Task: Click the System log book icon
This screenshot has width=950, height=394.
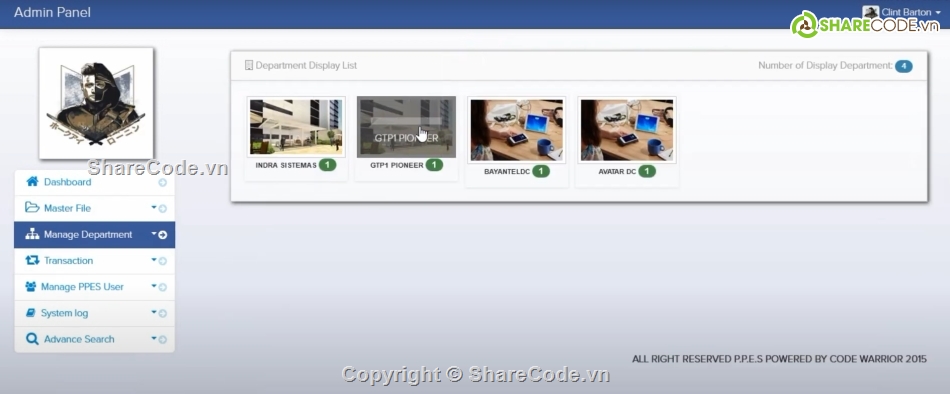Action: 30,313
